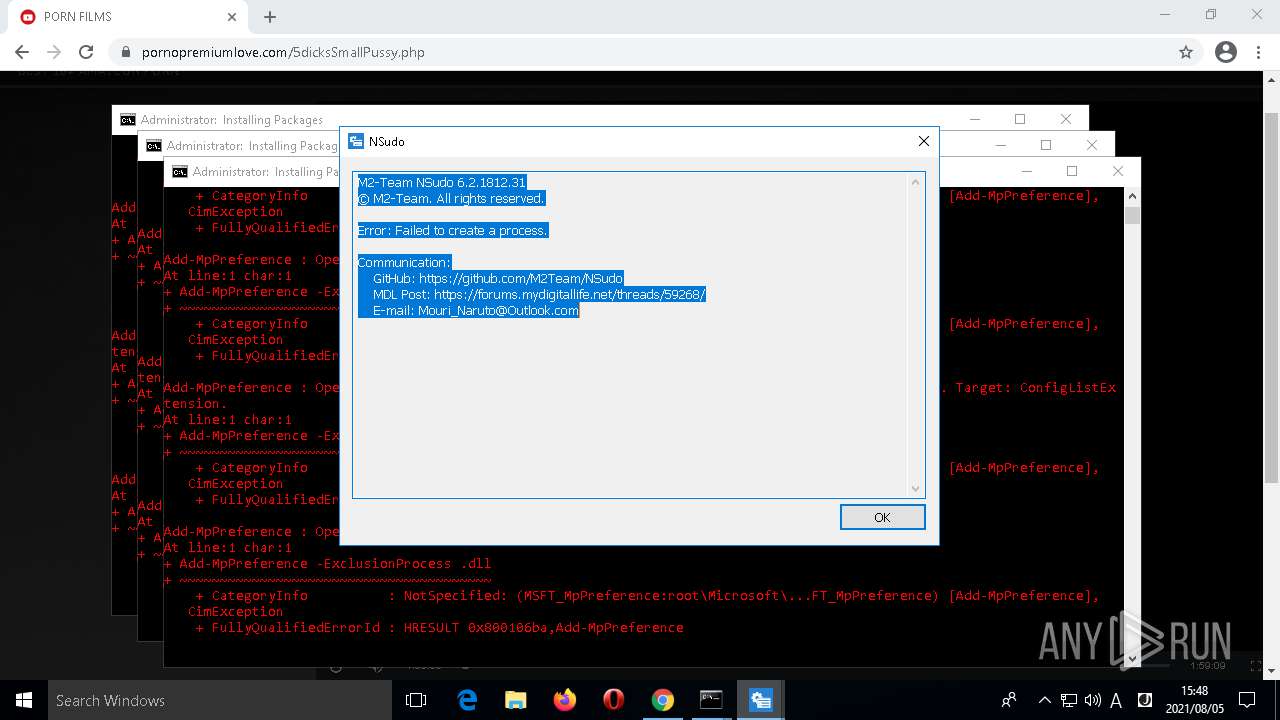Show hidden system tray icons
This screenshot has width=1280, height=720.
point(1044,700)
